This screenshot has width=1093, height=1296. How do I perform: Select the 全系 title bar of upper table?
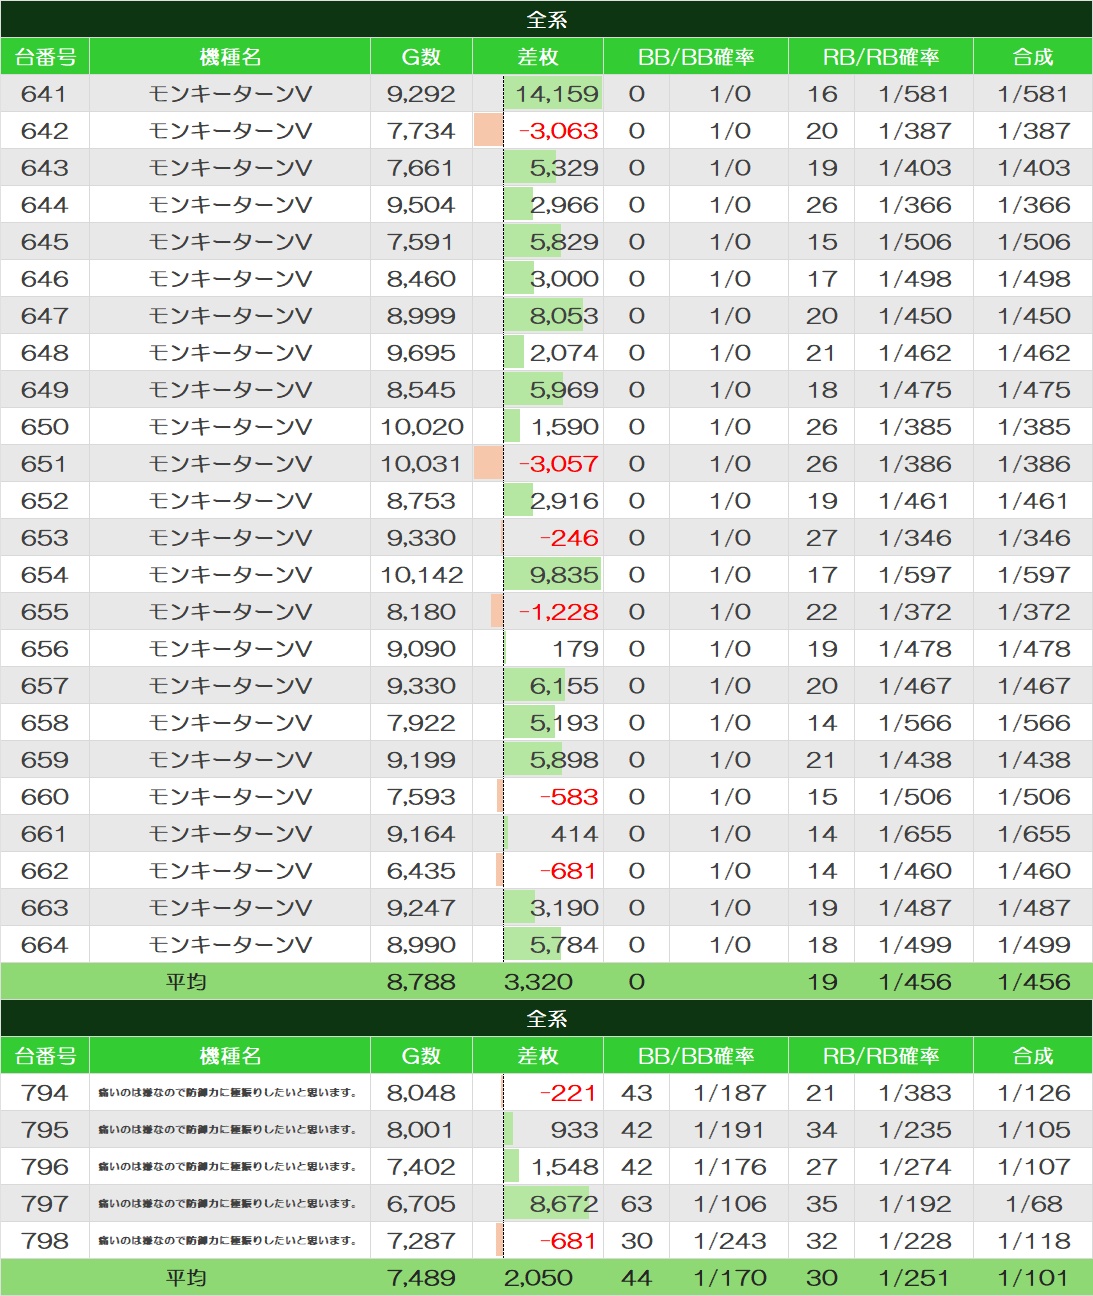546,19
